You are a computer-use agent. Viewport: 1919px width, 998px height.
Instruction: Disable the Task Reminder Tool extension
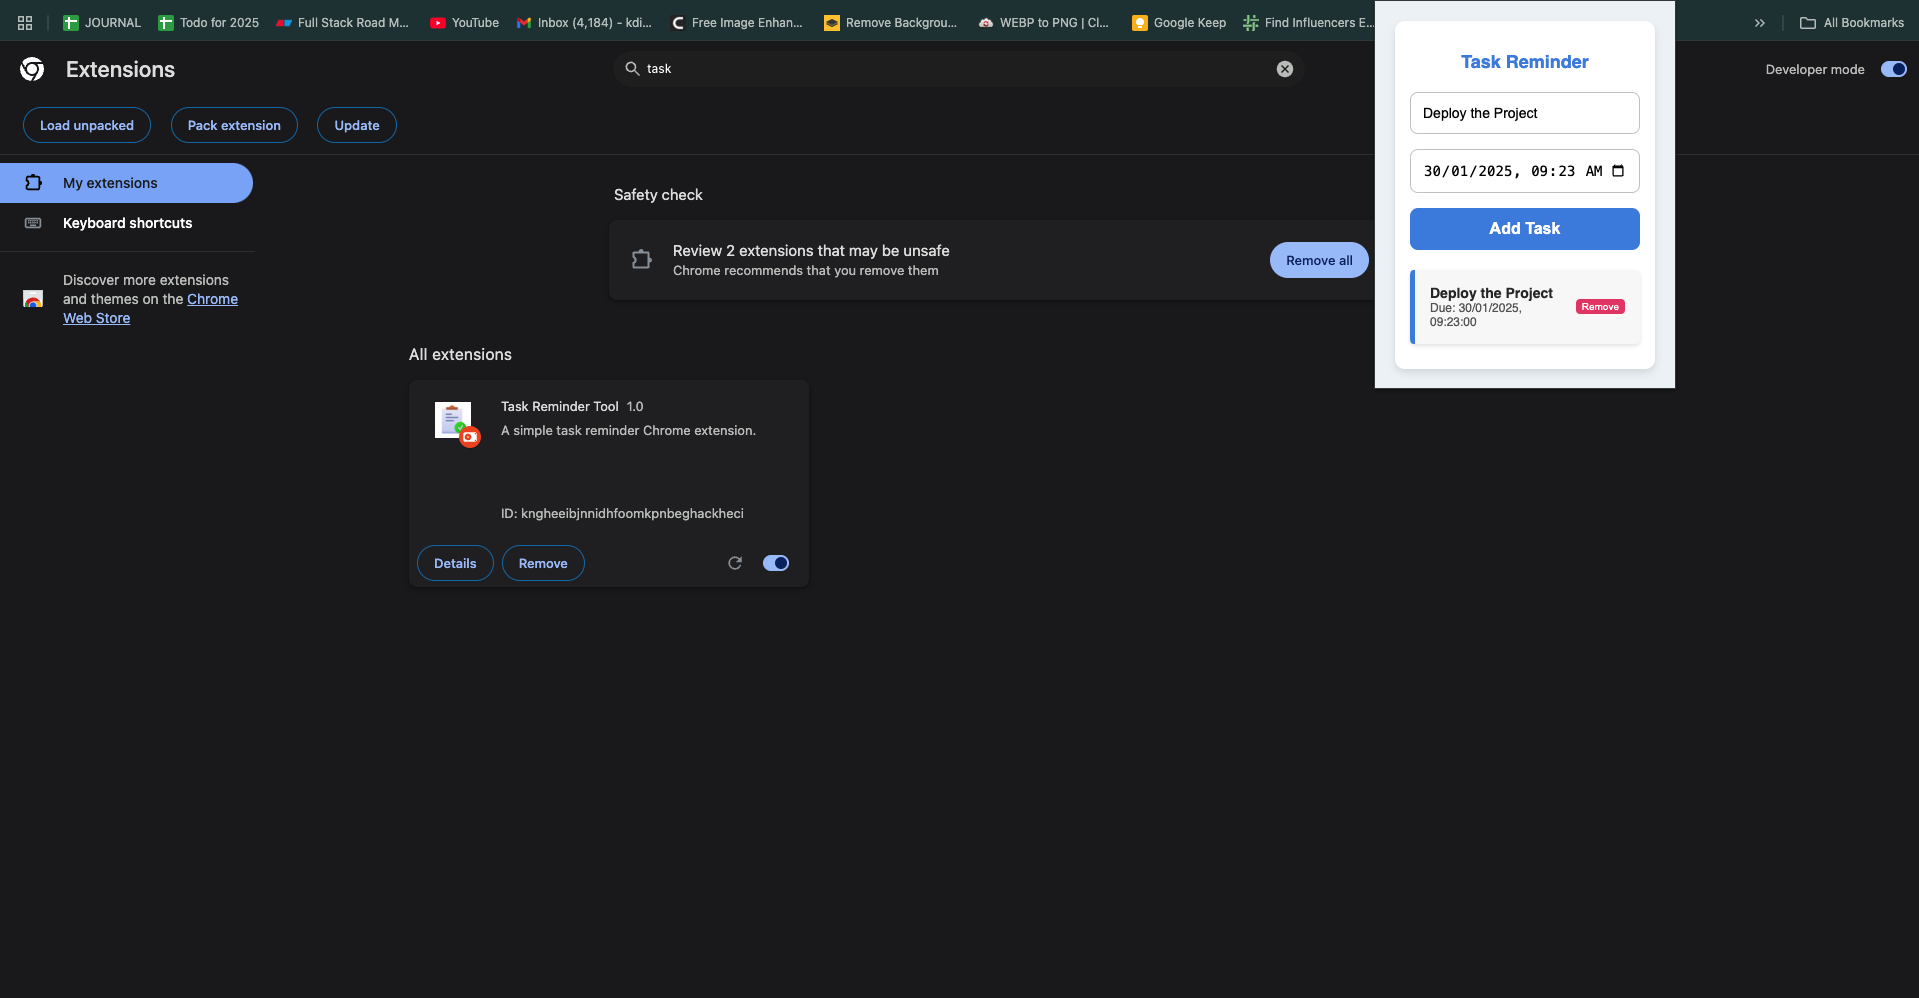(775, 563)
